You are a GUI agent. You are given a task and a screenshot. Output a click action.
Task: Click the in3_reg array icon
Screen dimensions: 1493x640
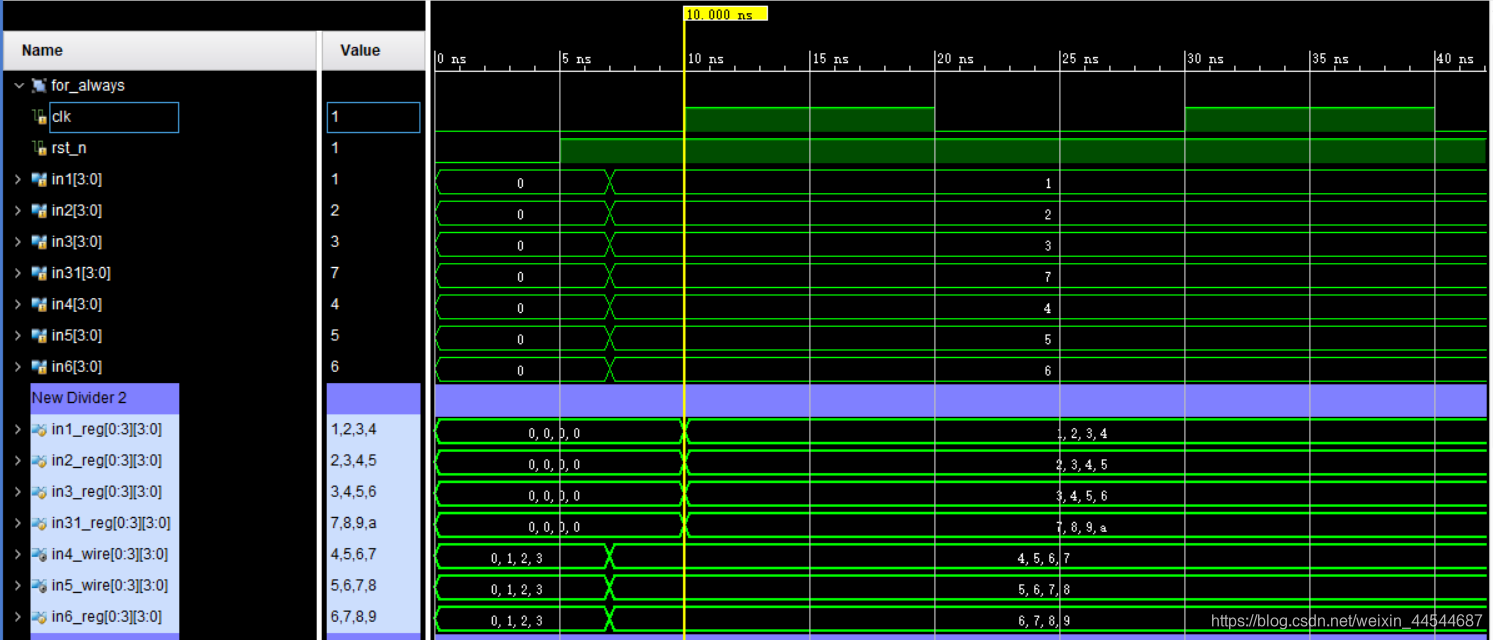tap(39, 491)
